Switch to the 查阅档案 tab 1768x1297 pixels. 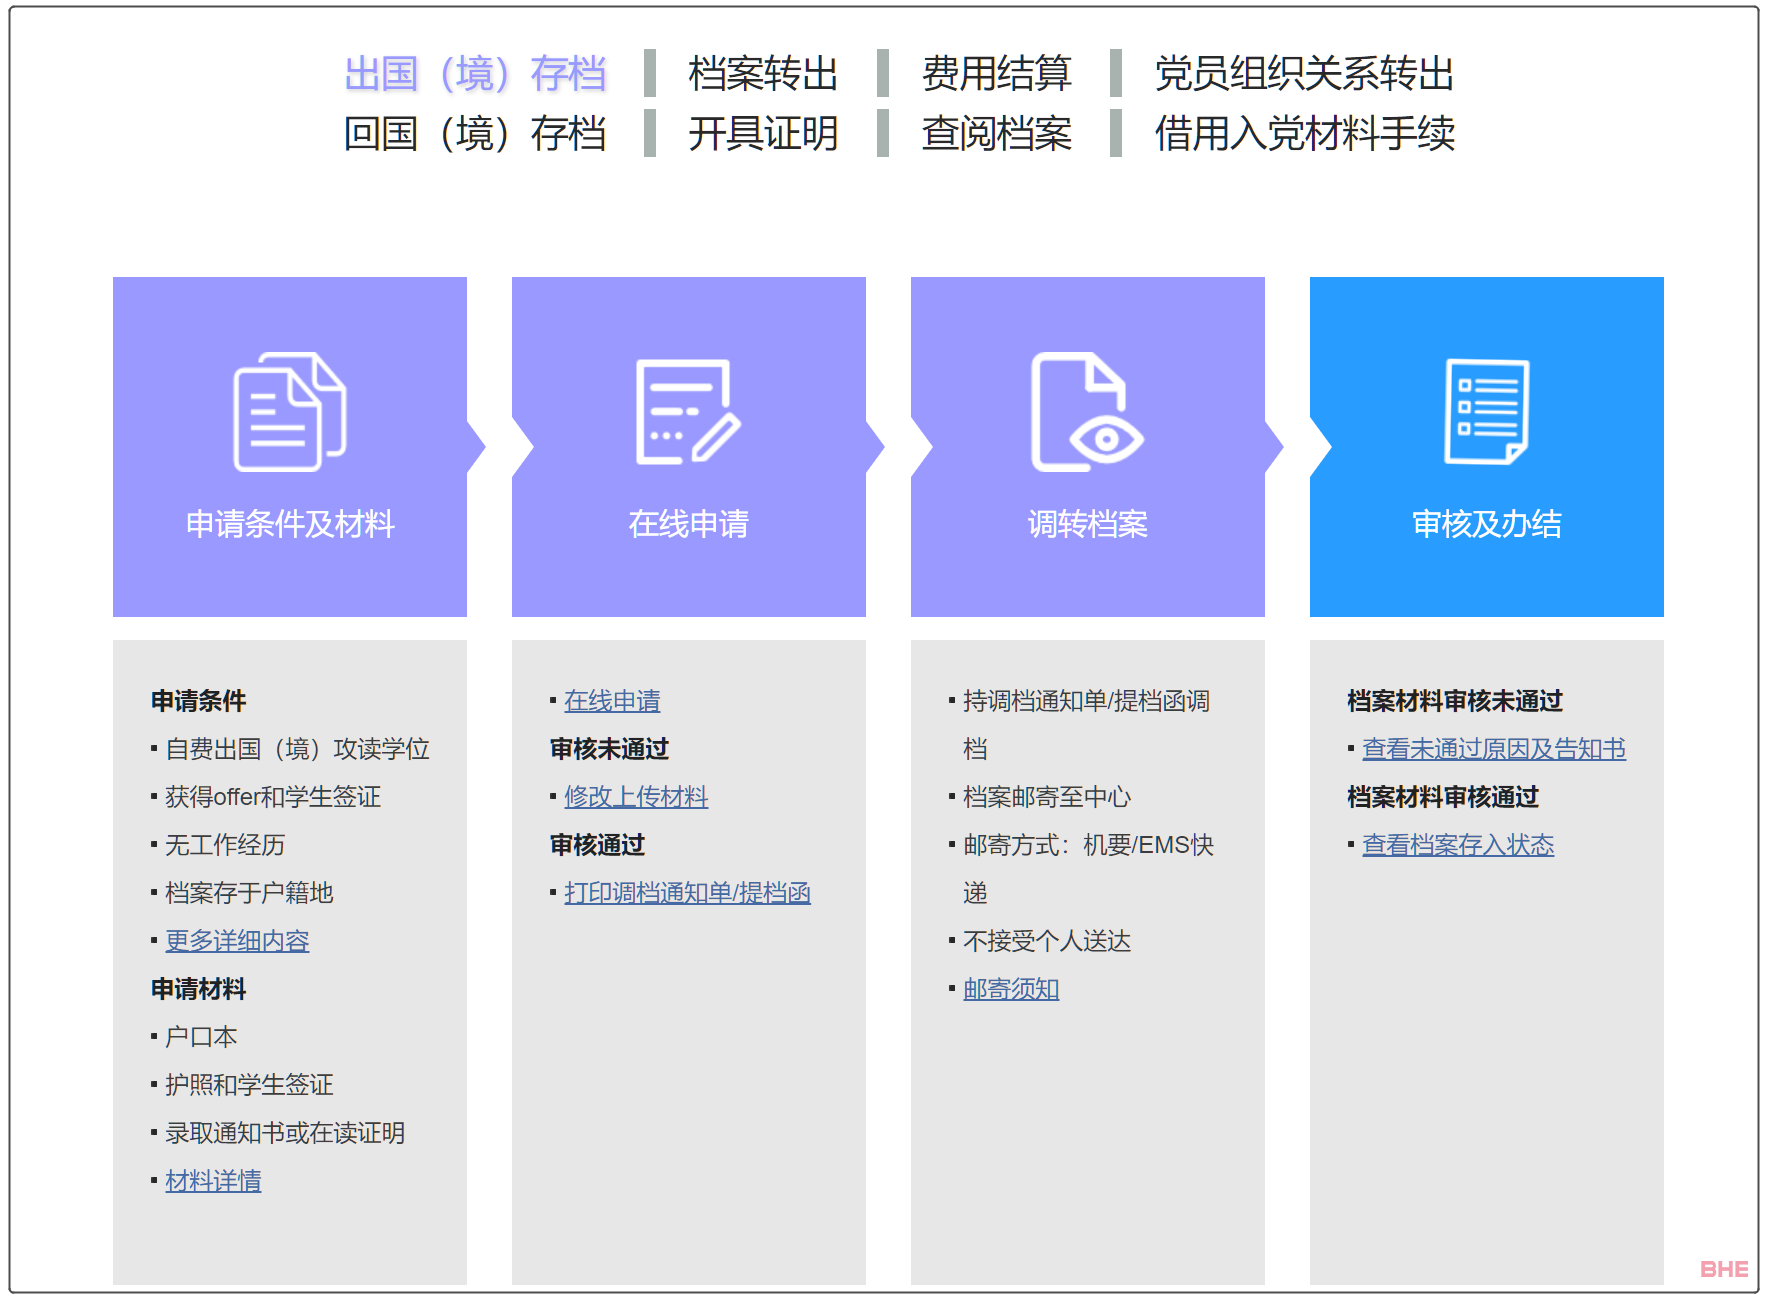point(996,134)
